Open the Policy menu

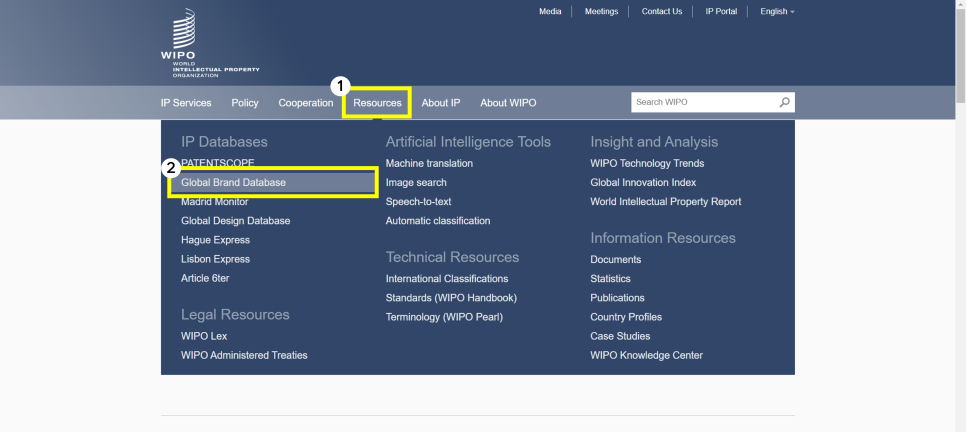coord(245,103)
